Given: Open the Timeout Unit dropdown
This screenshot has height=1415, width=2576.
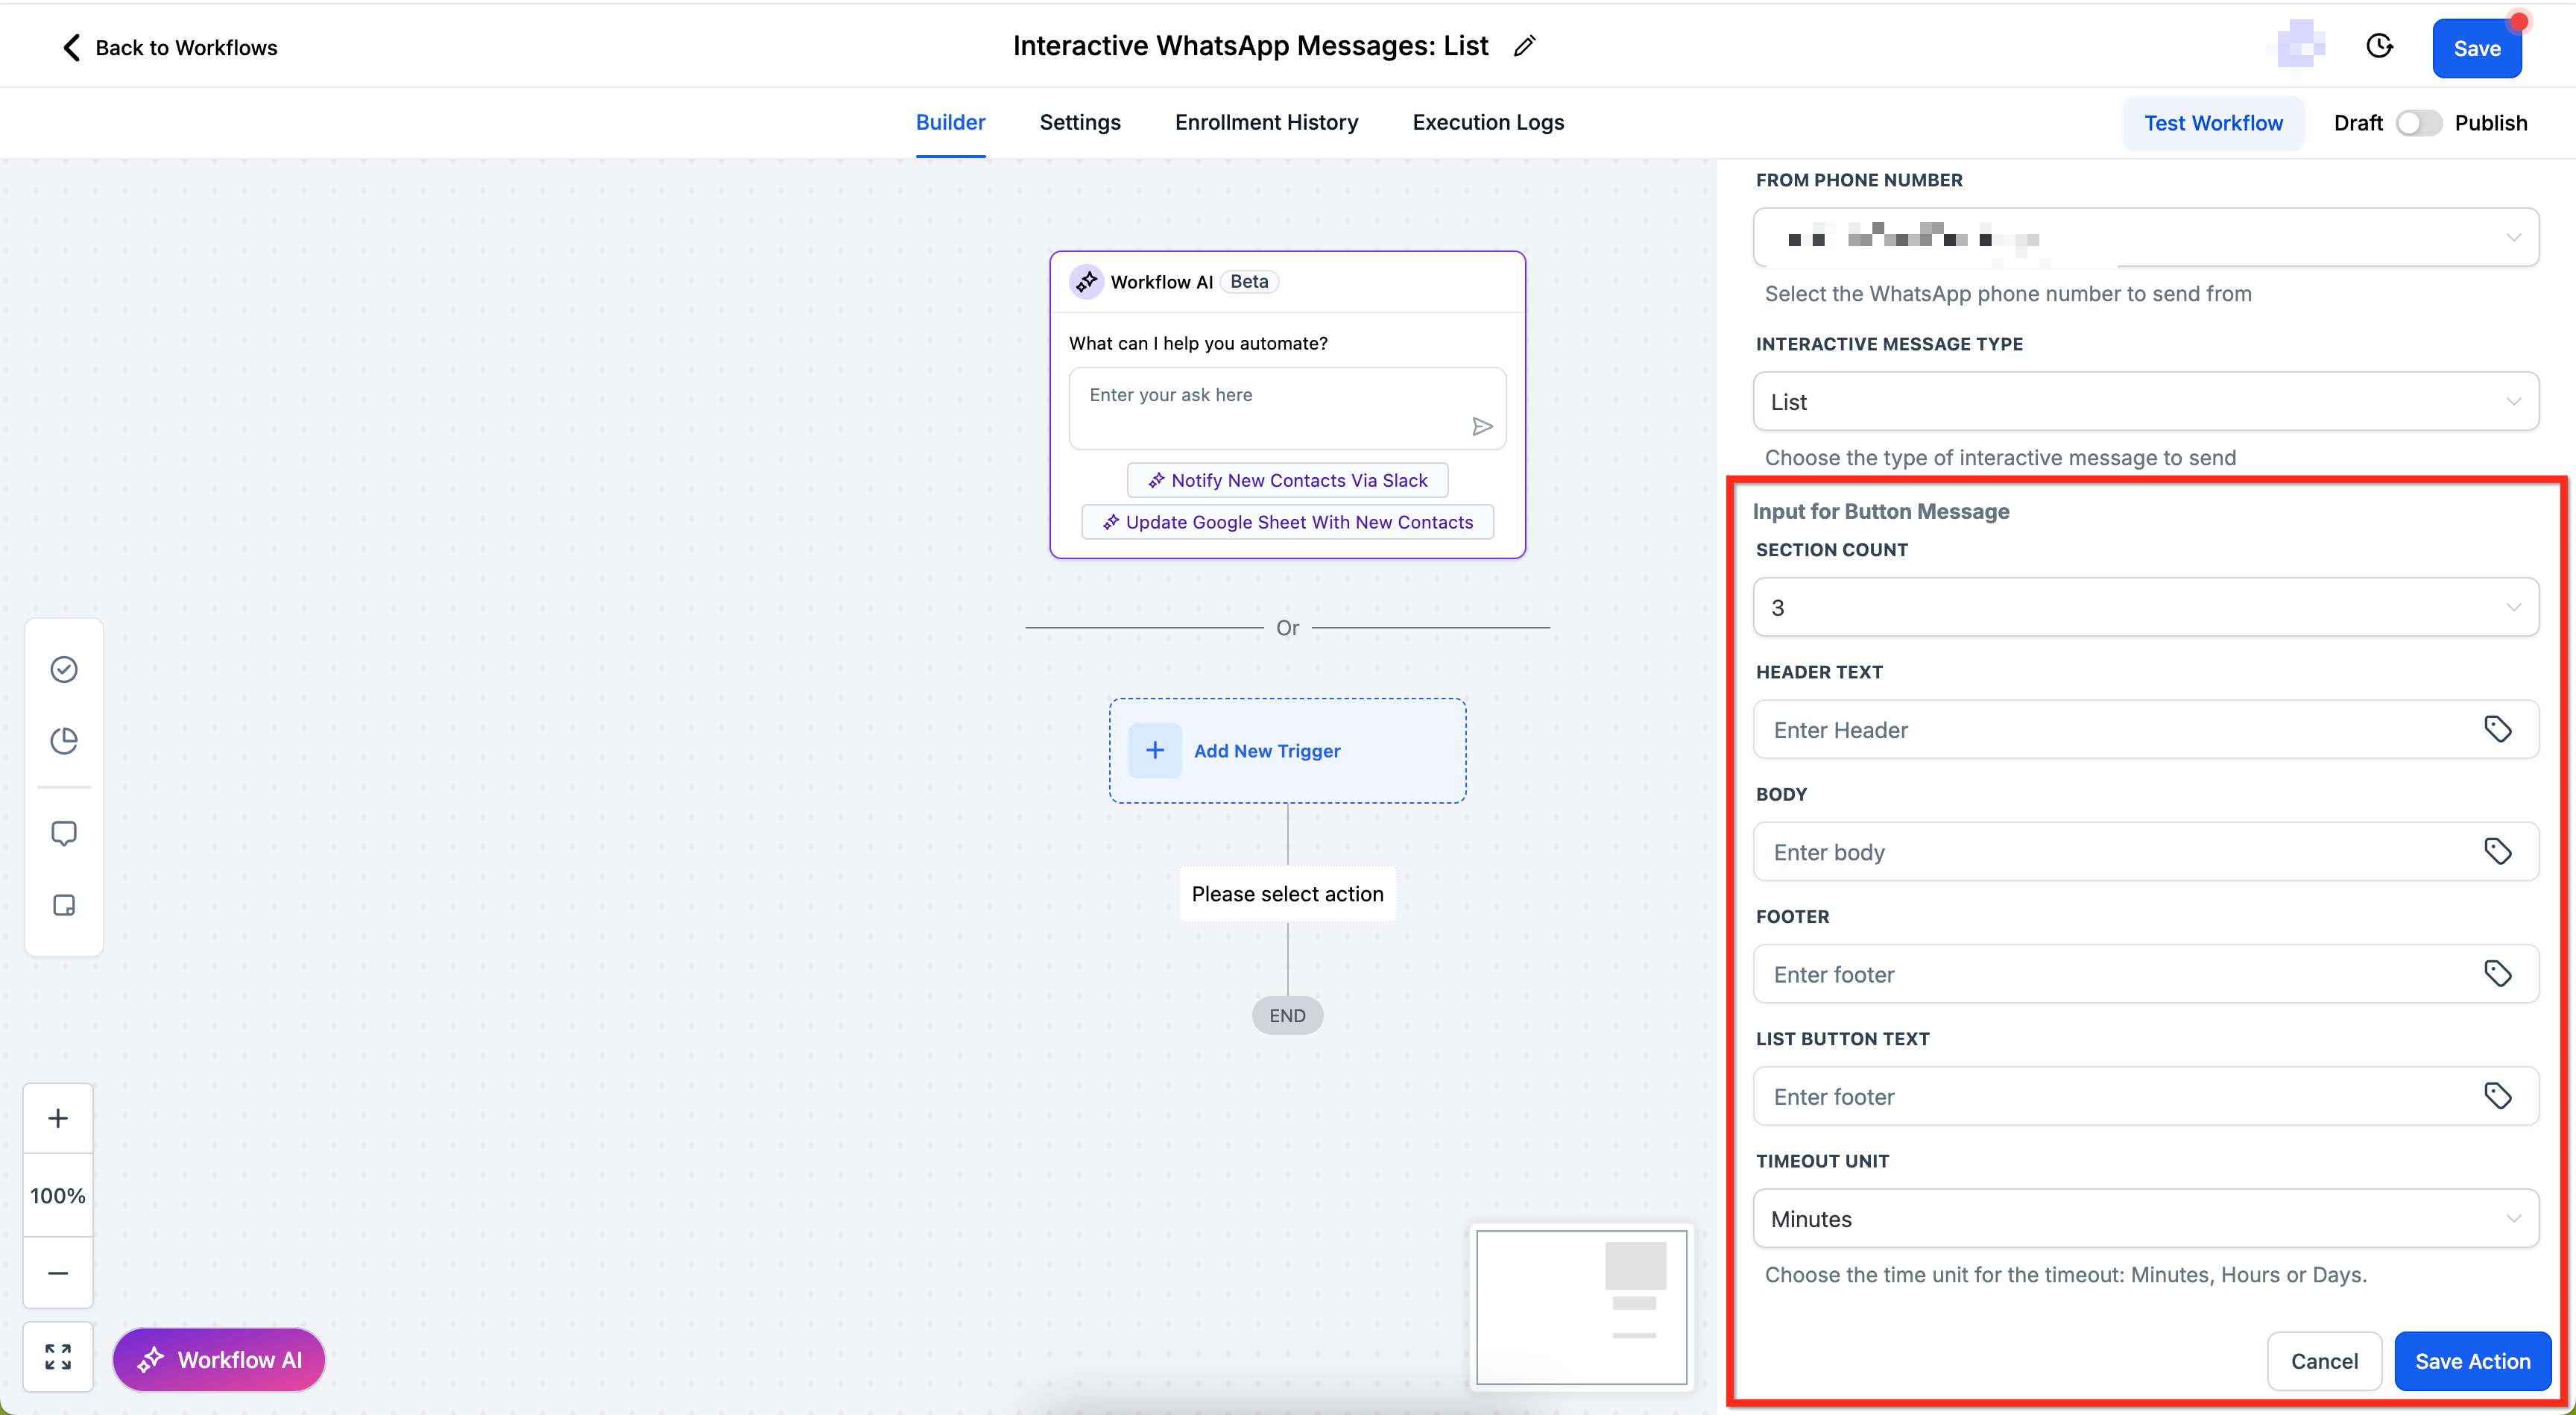Looking at the screenshot, I should tap(2145, 1219).
